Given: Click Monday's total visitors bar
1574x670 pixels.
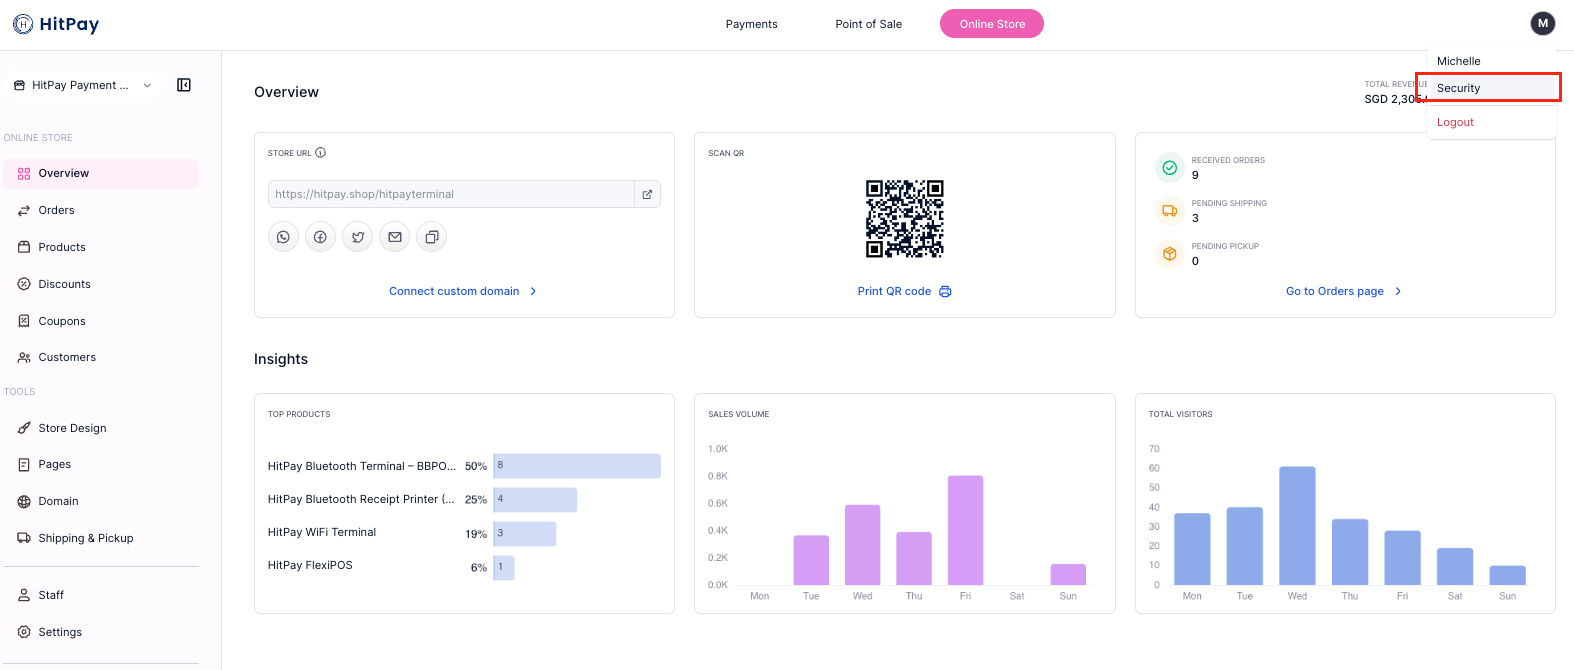Looking at the screenshot, I should [1192, 549].
